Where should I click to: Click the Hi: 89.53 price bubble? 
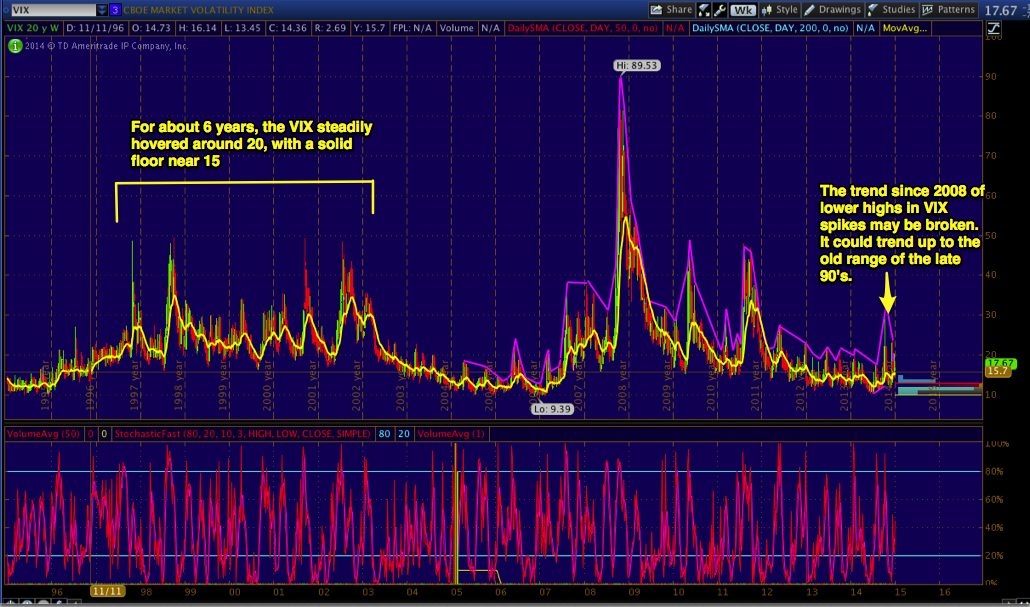633,65
